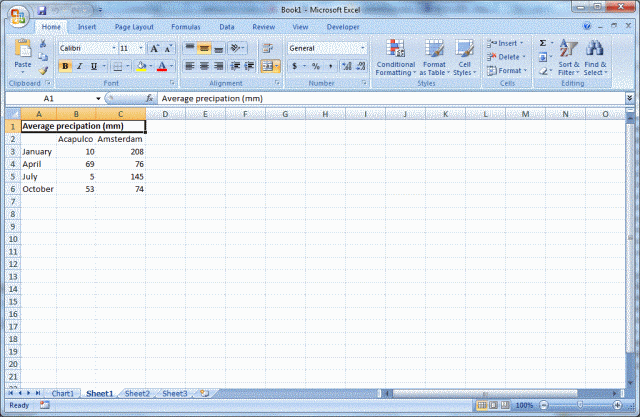
Task: Open the Fill options icon
Action: [543, 57]
